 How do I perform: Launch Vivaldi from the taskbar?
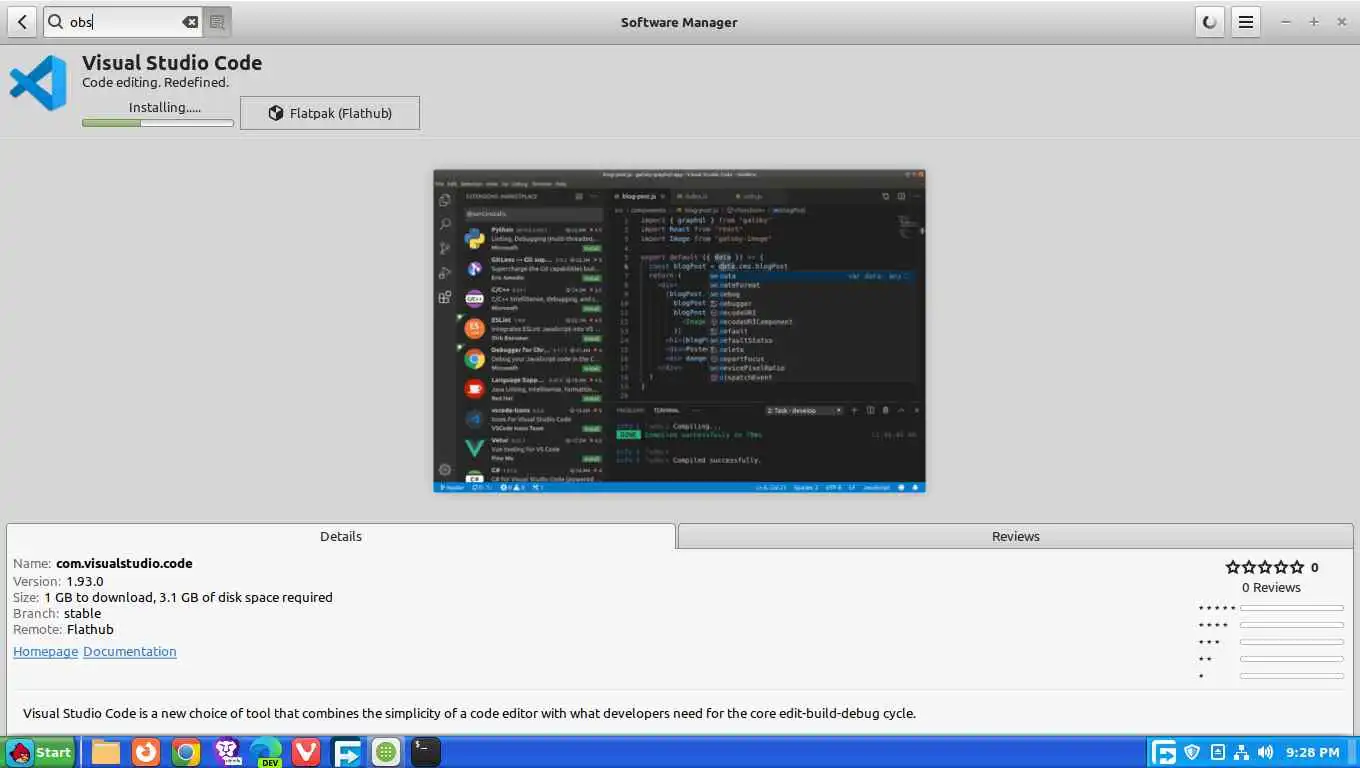pyautogui.click(x=306, y=752)
